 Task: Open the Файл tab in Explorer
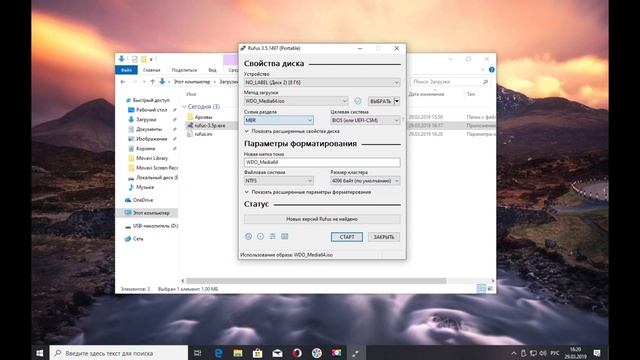(x=126, y=70)
